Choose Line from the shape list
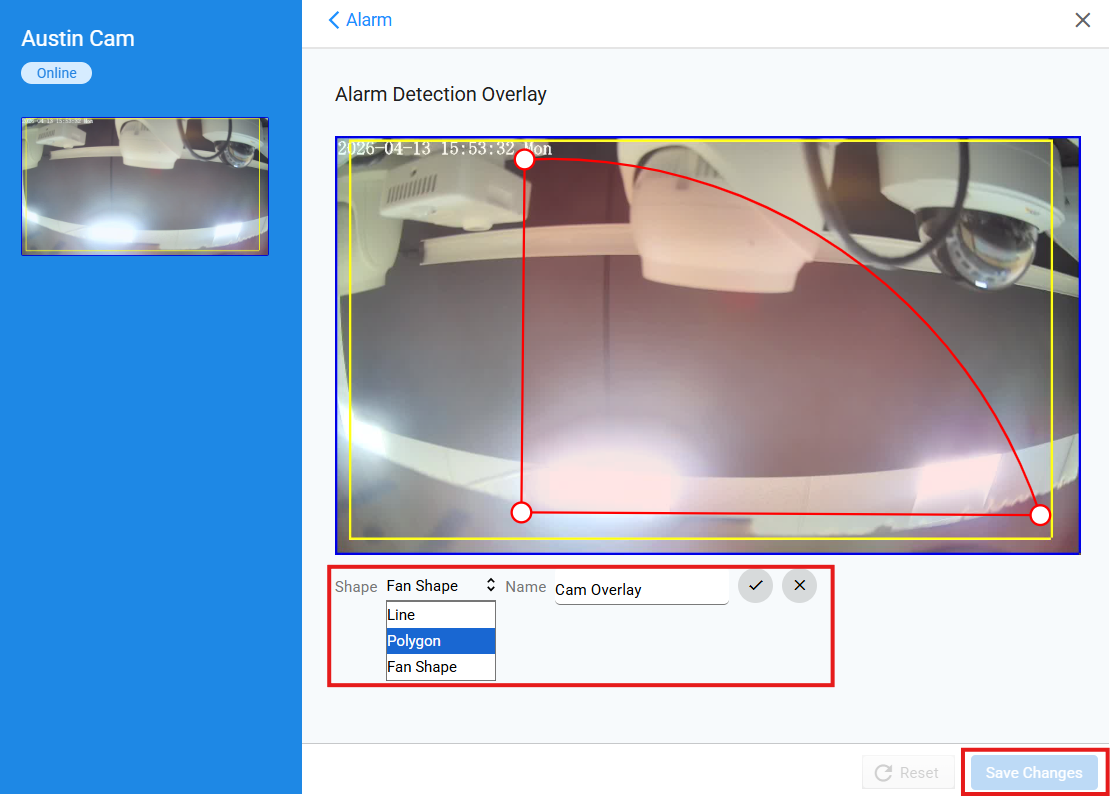The image size is (1110, 797). tap(440, 615)
